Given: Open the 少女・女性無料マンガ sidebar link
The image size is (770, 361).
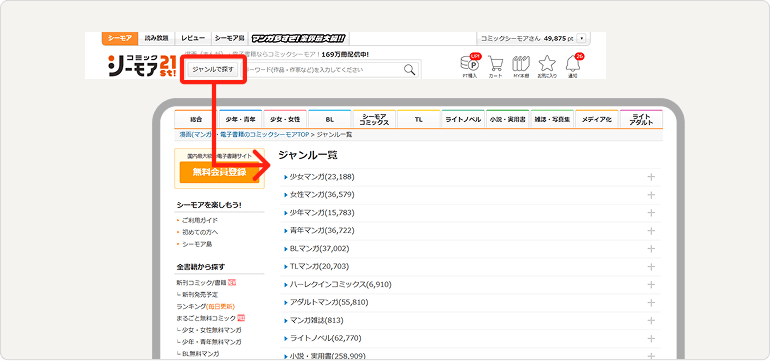Looking at the screenshot, I should pos(212,330).
